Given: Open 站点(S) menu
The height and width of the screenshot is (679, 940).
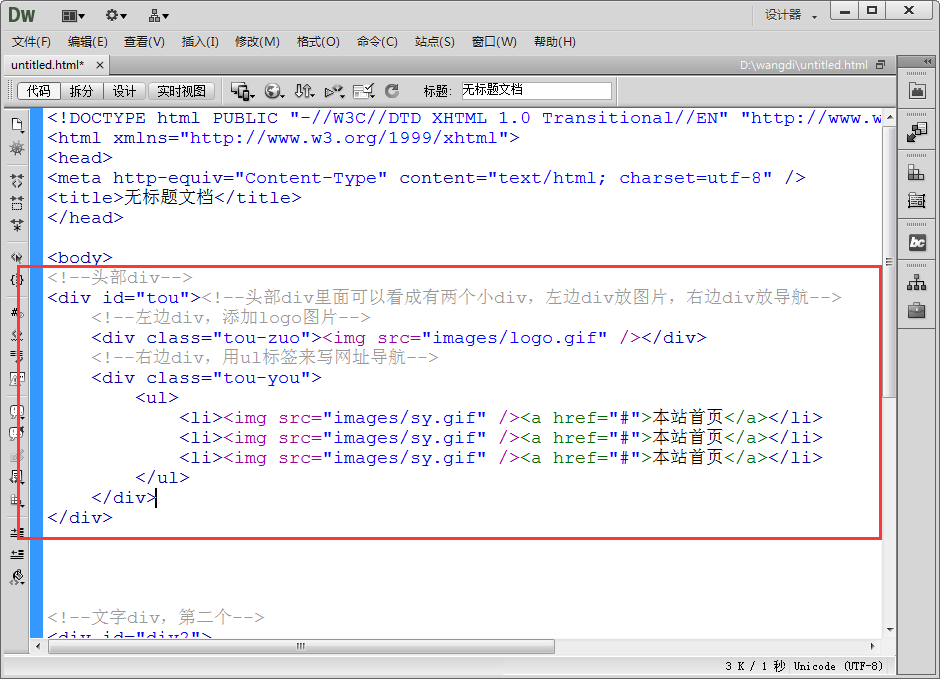Looking at the screenshot, I should [435, 42].
